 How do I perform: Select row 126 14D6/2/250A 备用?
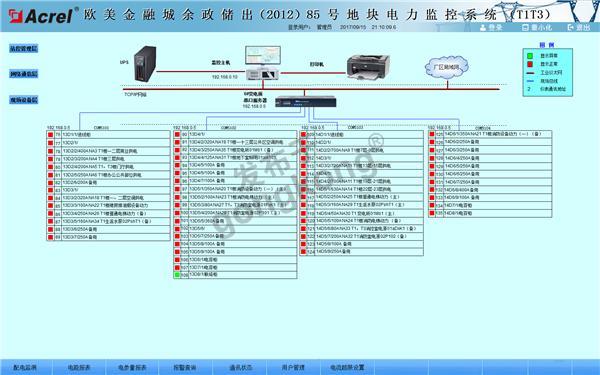click(x=490, y=142)
